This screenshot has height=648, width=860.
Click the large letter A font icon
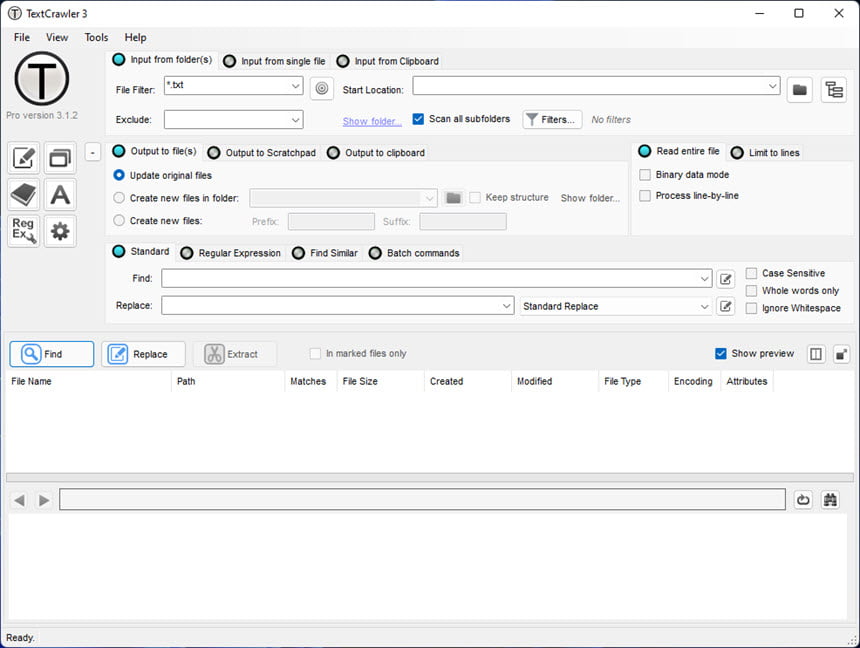pyautogui.click(x=60, y=194)
